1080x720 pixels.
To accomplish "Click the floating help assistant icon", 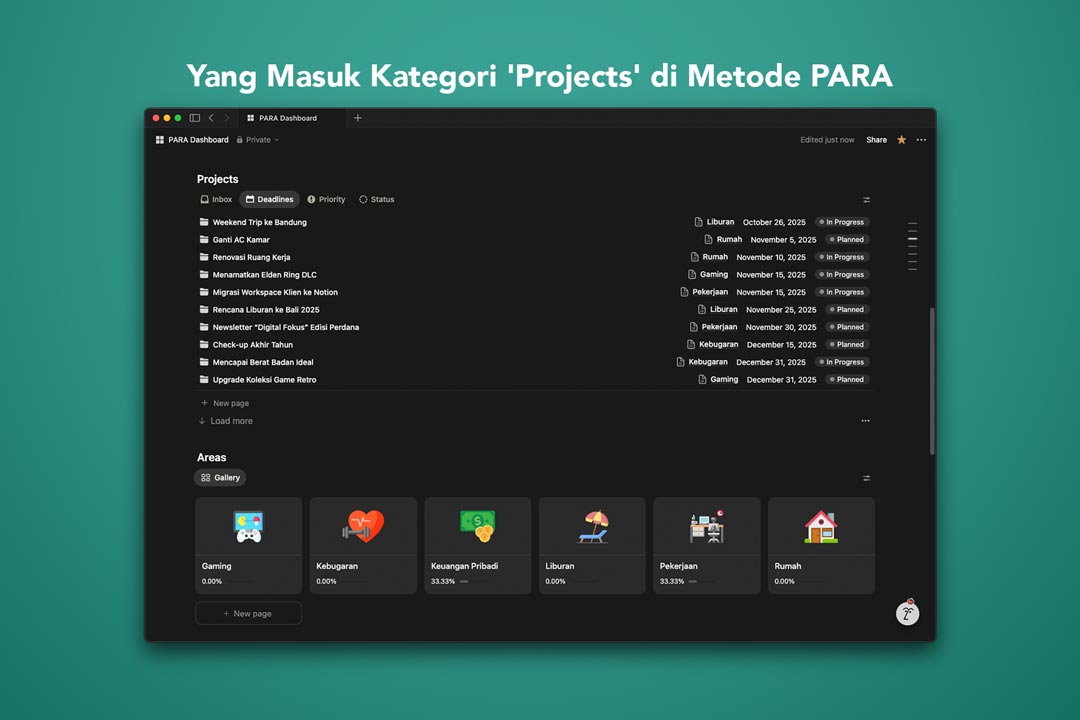I will point(907,613).
